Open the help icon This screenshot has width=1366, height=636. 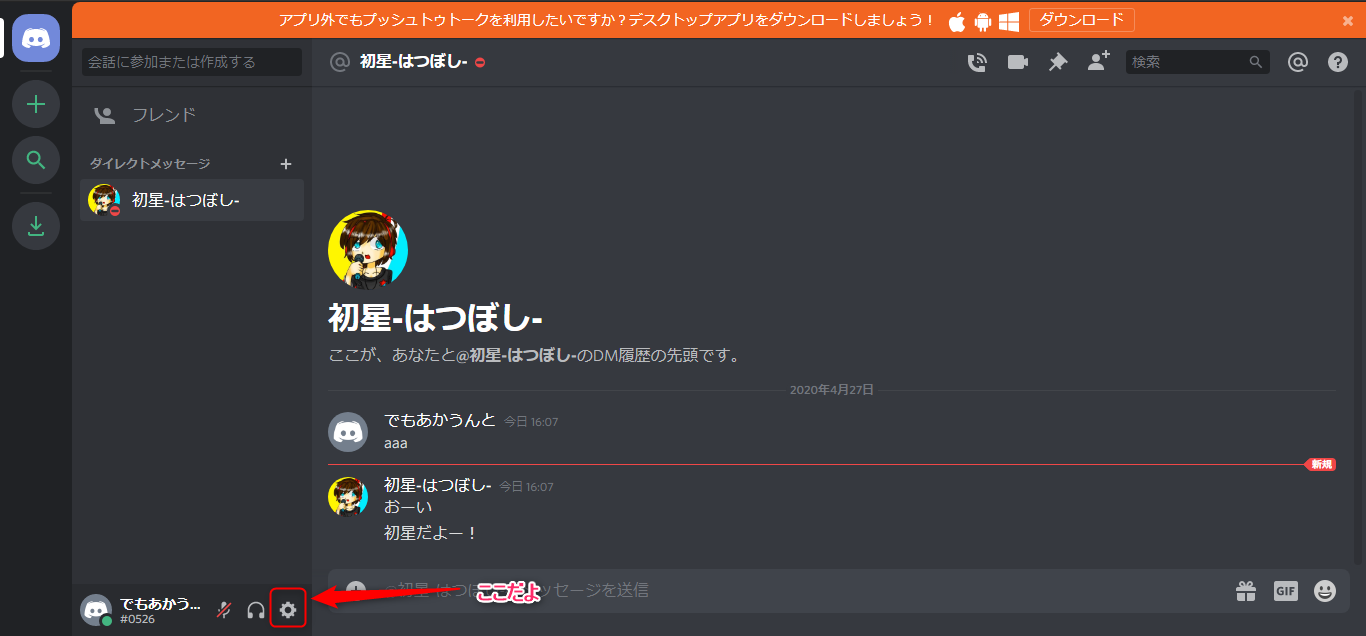coord(1338,62)
